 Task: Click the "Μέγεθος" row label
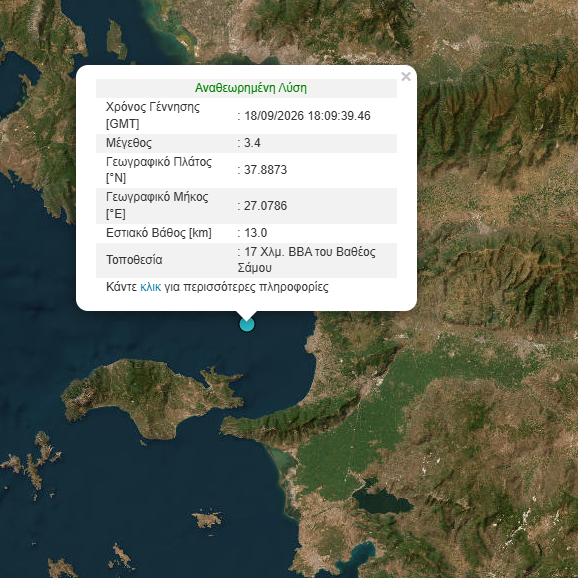[x=129, y=143]
